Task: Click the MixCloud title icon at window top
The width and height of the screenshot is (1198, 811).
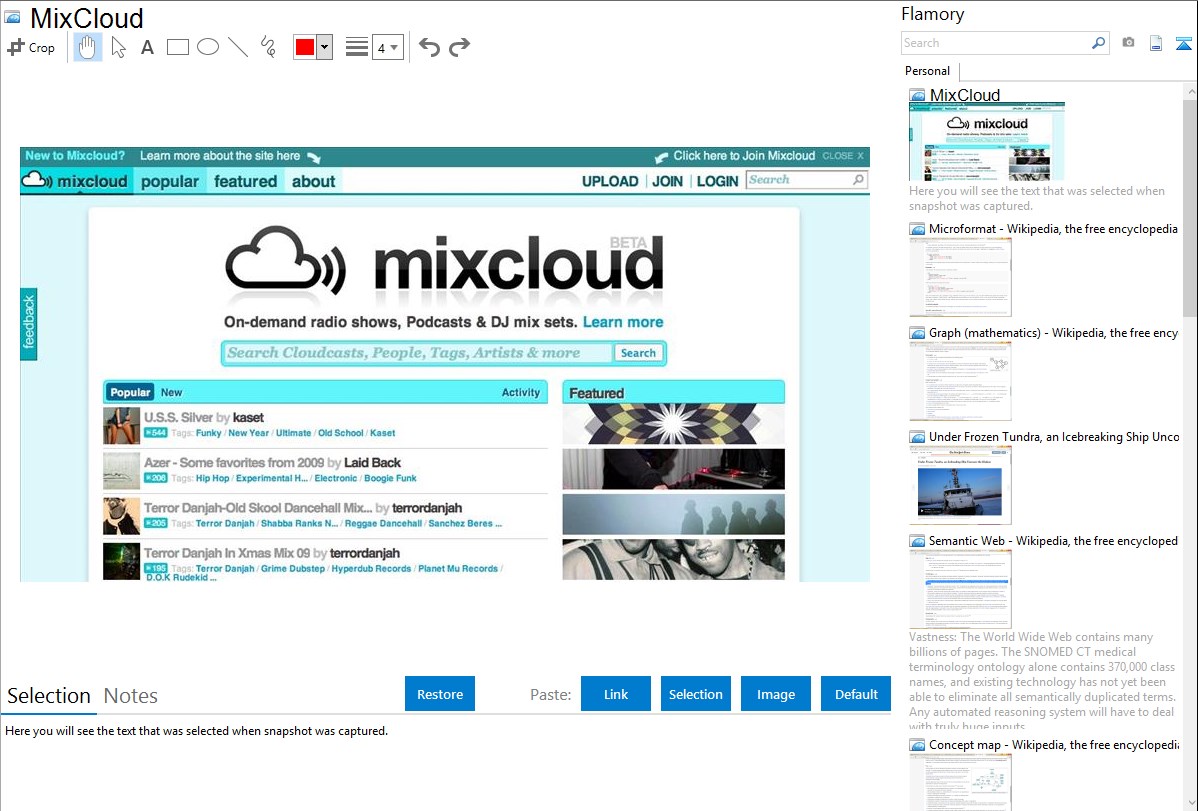Action: (12, 17)
